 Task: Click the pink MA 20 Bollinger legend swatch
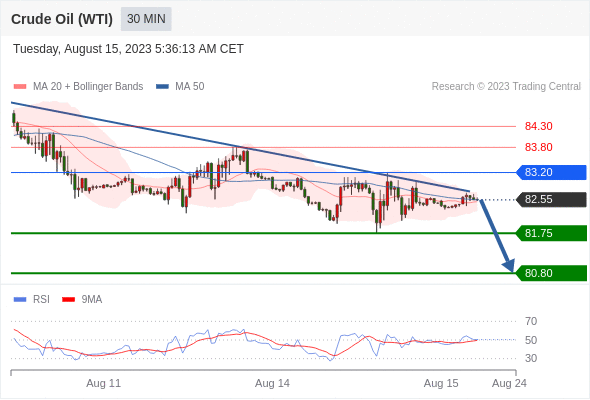pyautogui.click(x=20, y=87)
